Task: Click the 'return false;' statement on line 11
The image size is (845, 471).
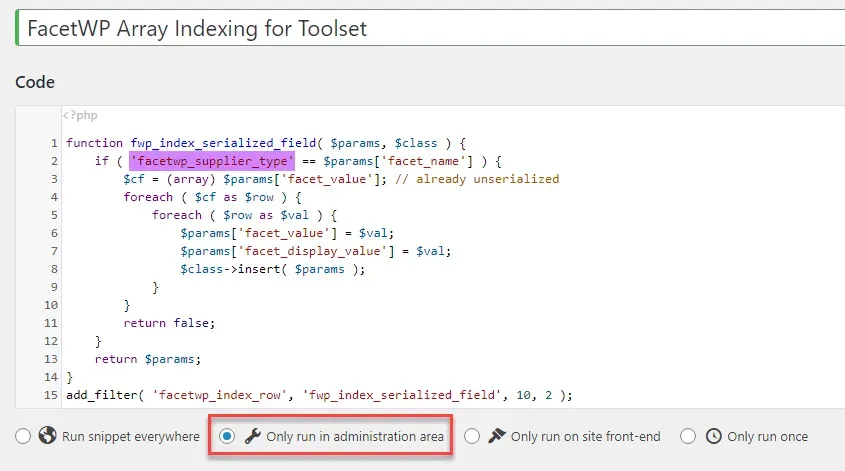Action: coord(169,323)
